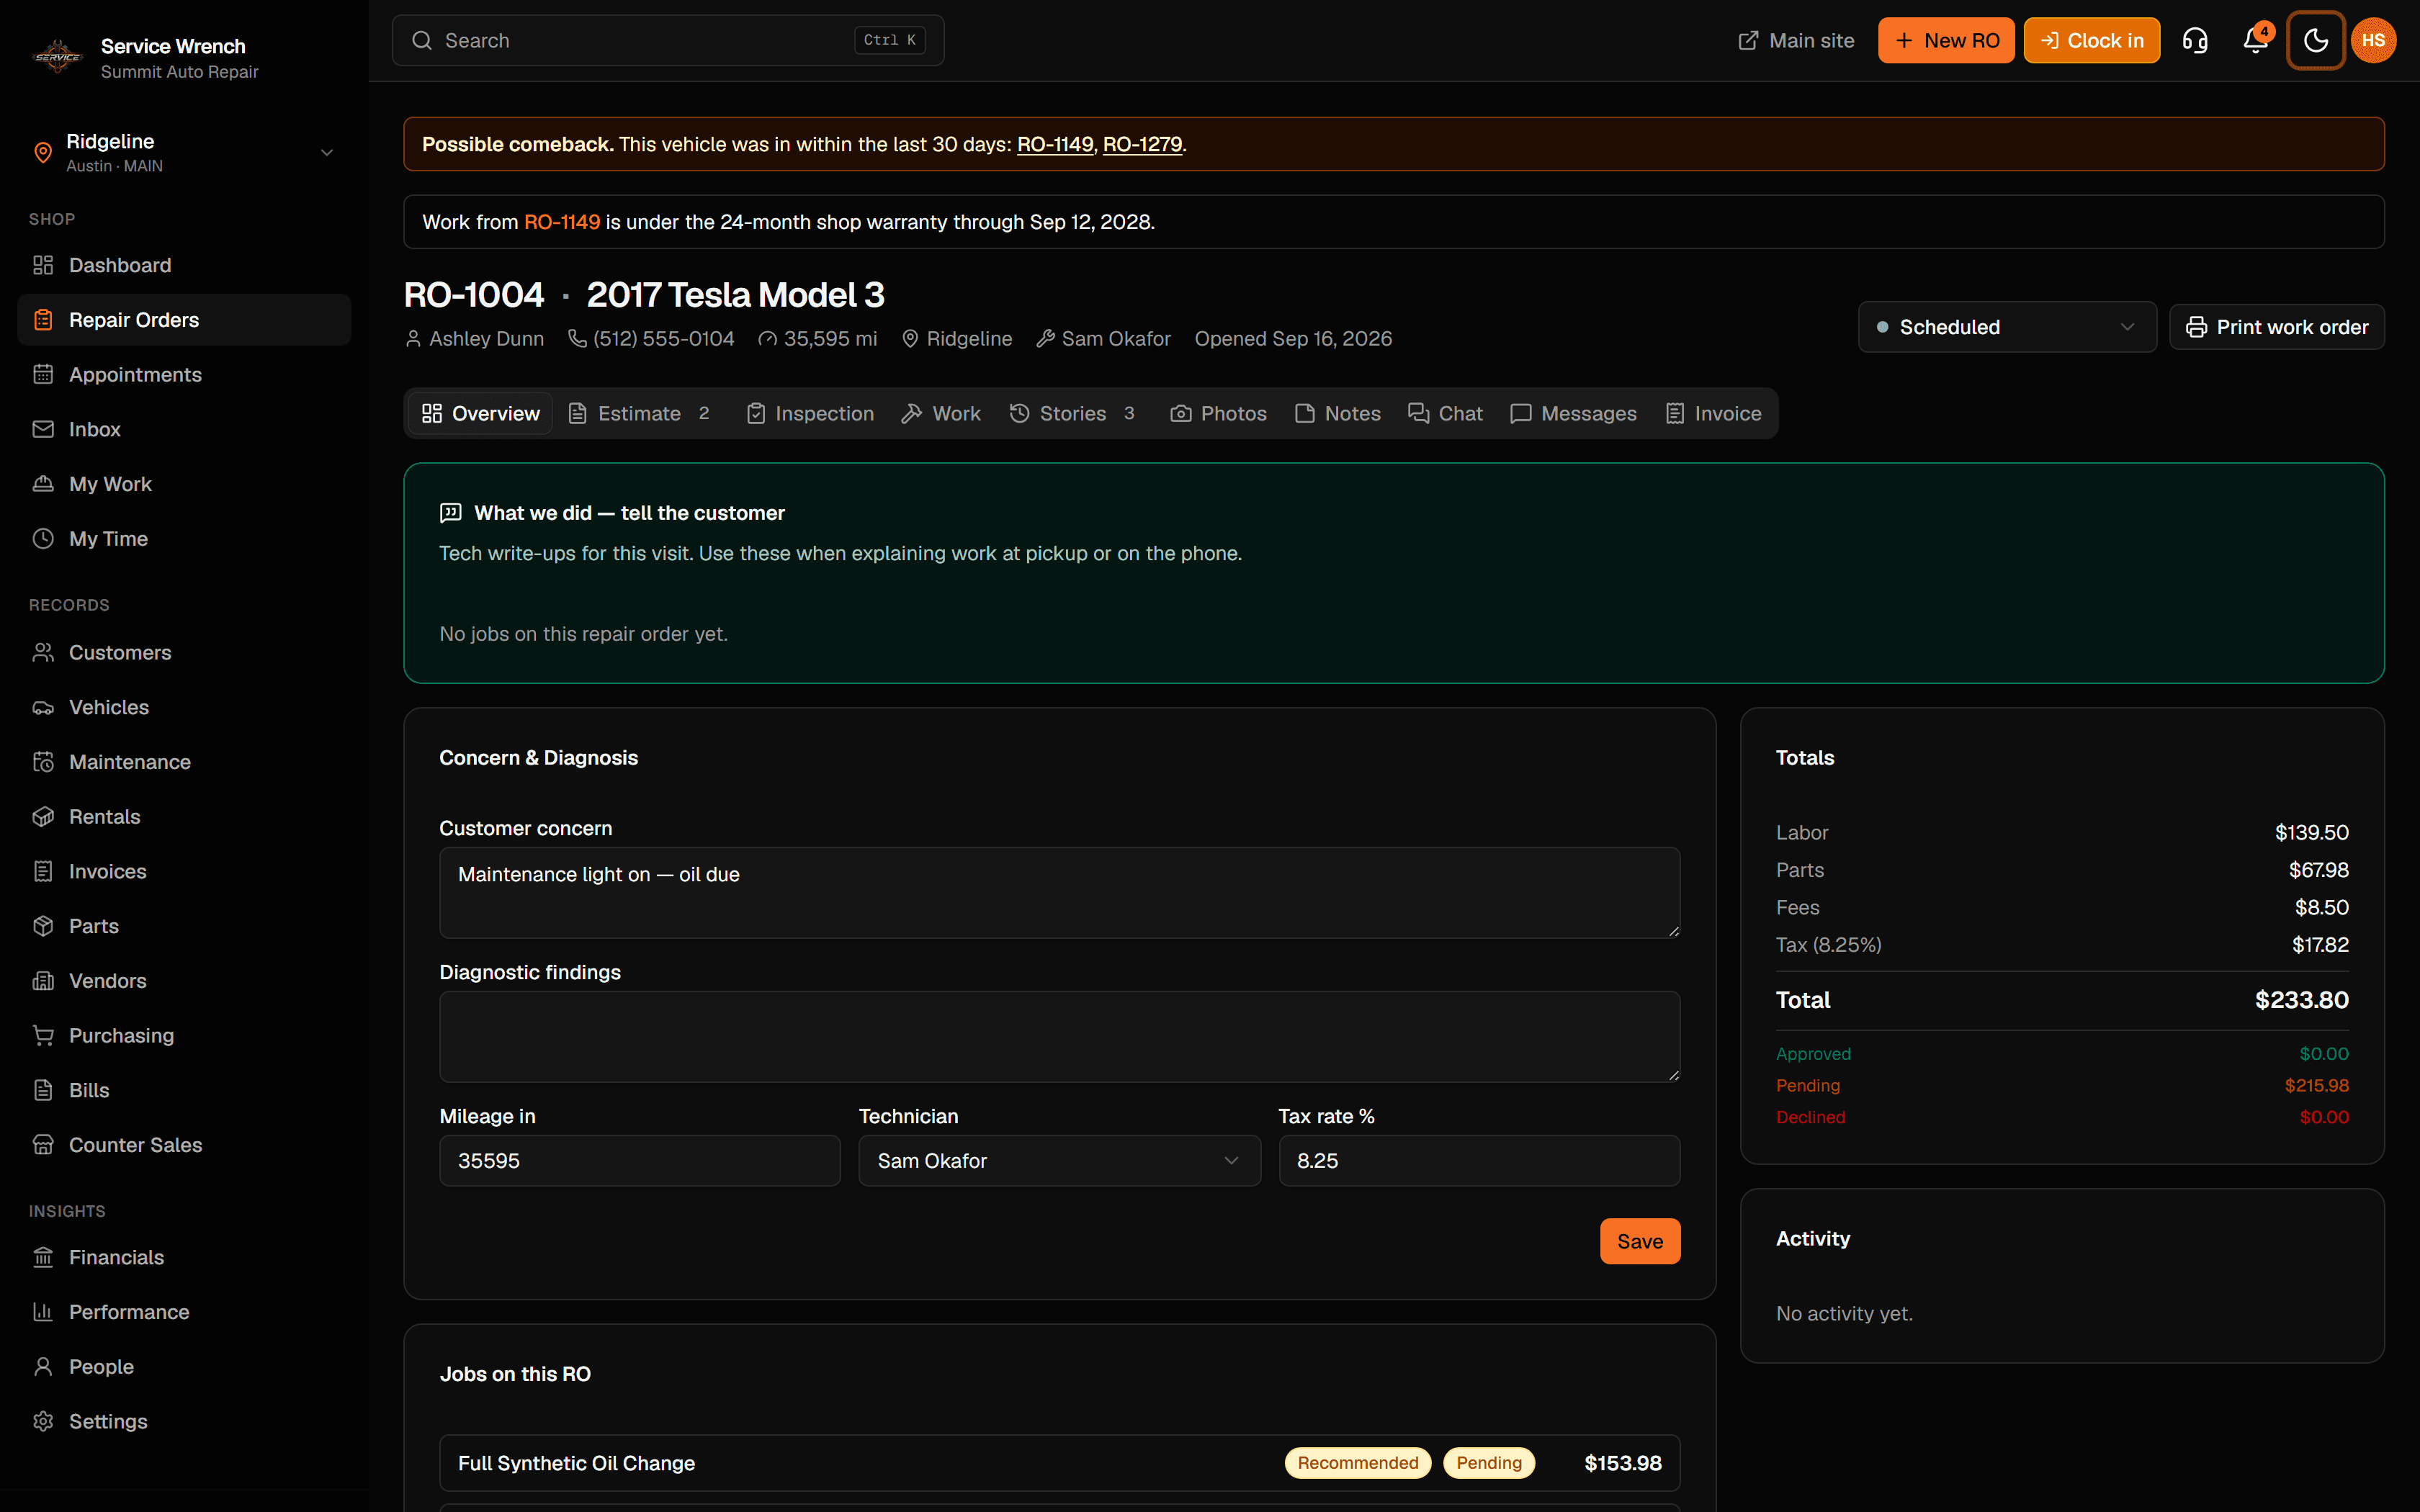Open the Inbox
Screen dimensions: 2420x1512
click(x=184, y=429)
